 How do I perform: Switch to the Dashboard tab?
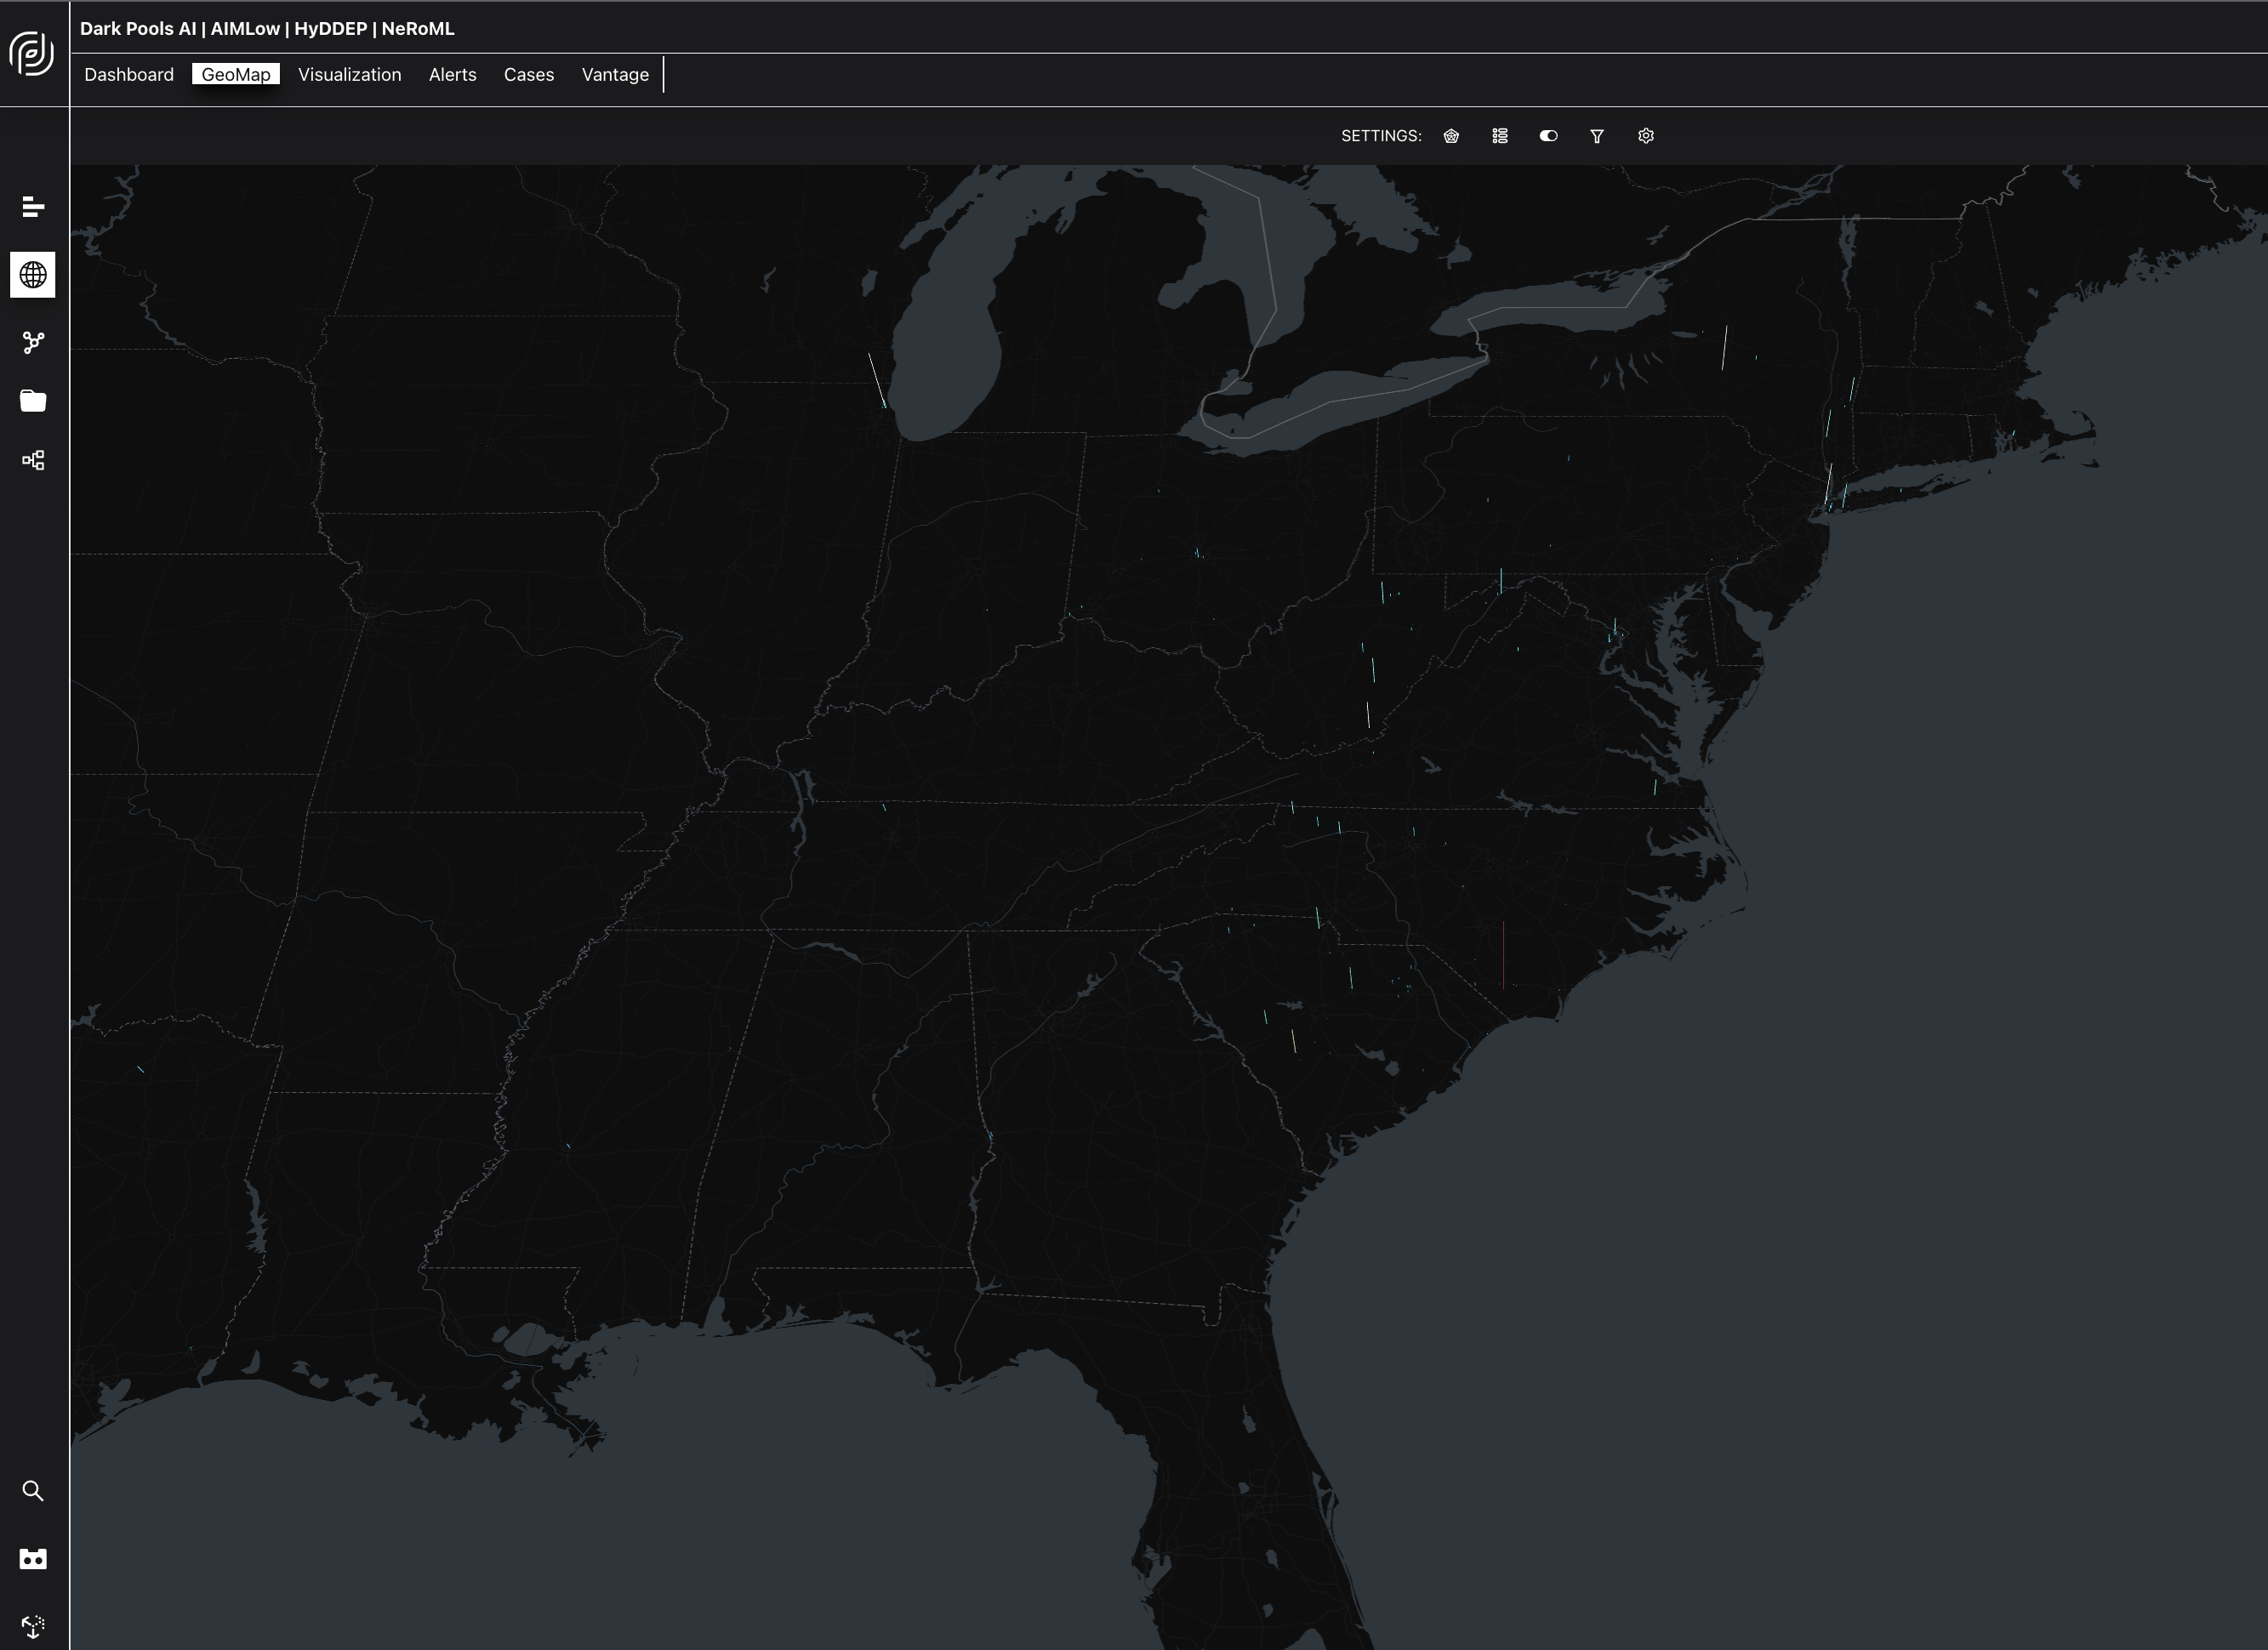pyautogui.click(x=129, y=75)
